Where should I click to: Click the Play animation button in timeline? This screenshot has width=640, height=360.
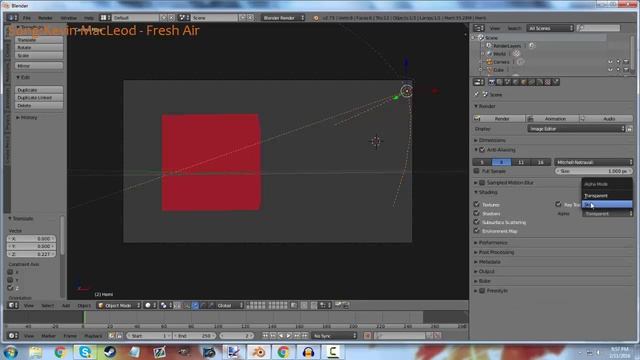(x=289, y=336)
